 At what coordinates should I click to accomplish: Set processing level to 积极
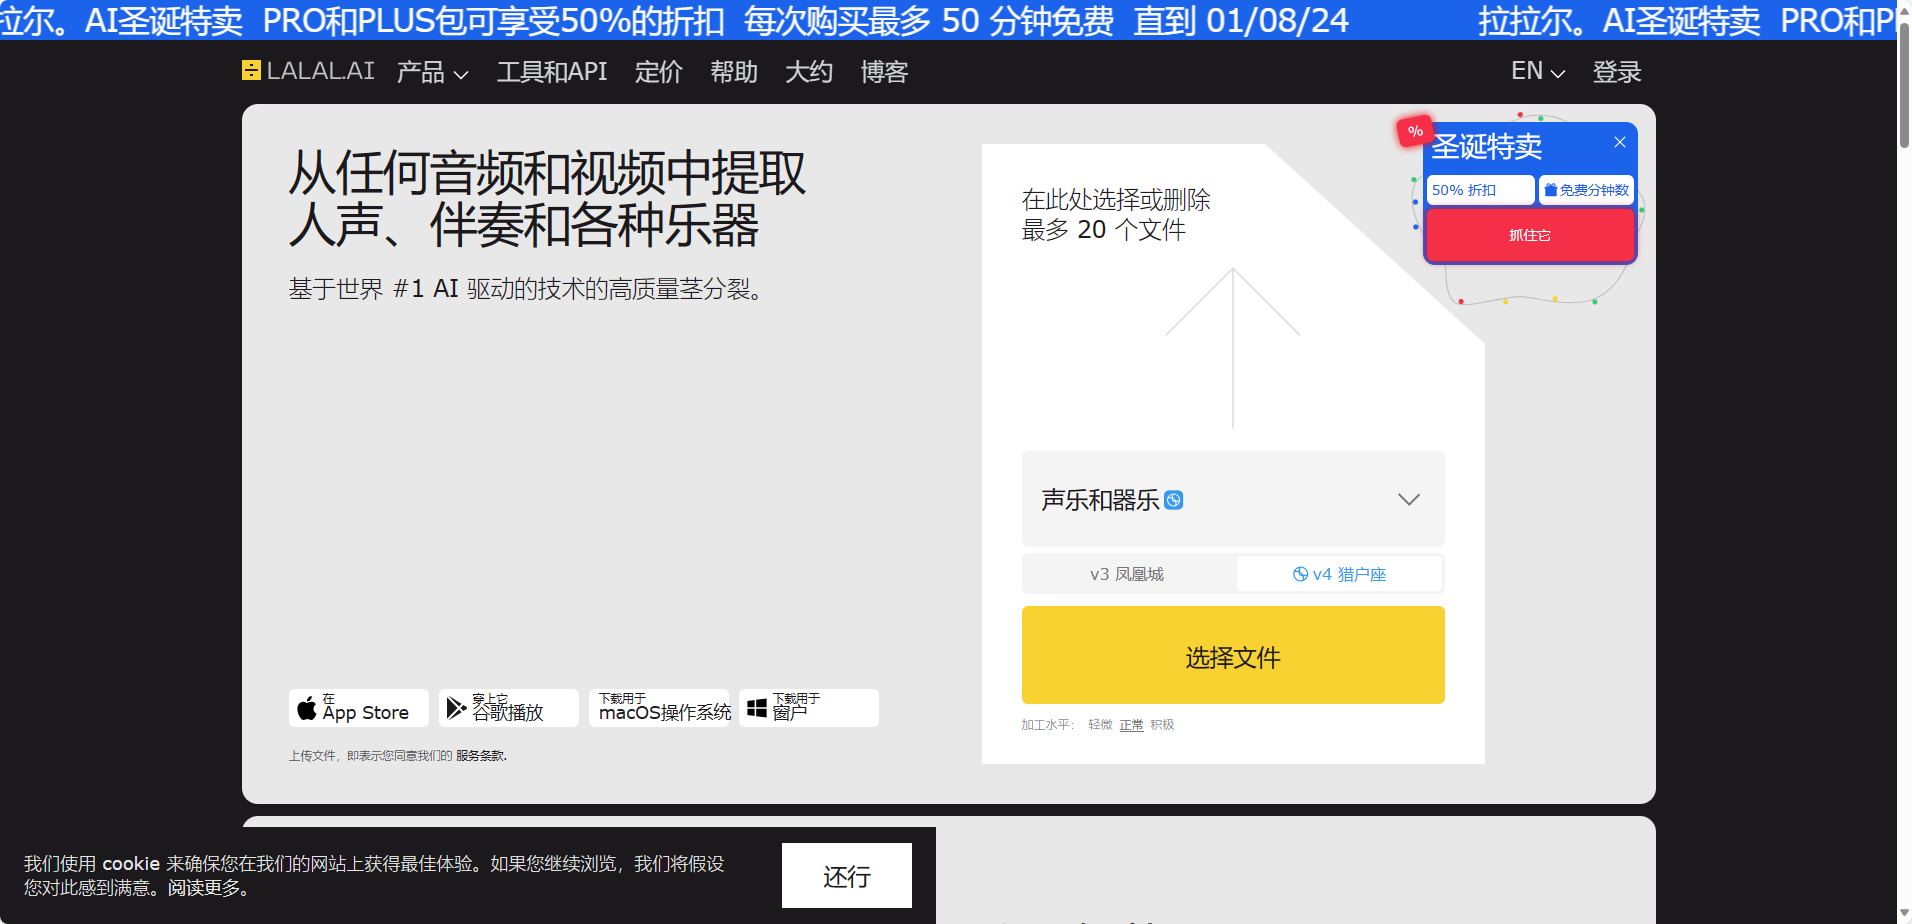pos(1162,725)
